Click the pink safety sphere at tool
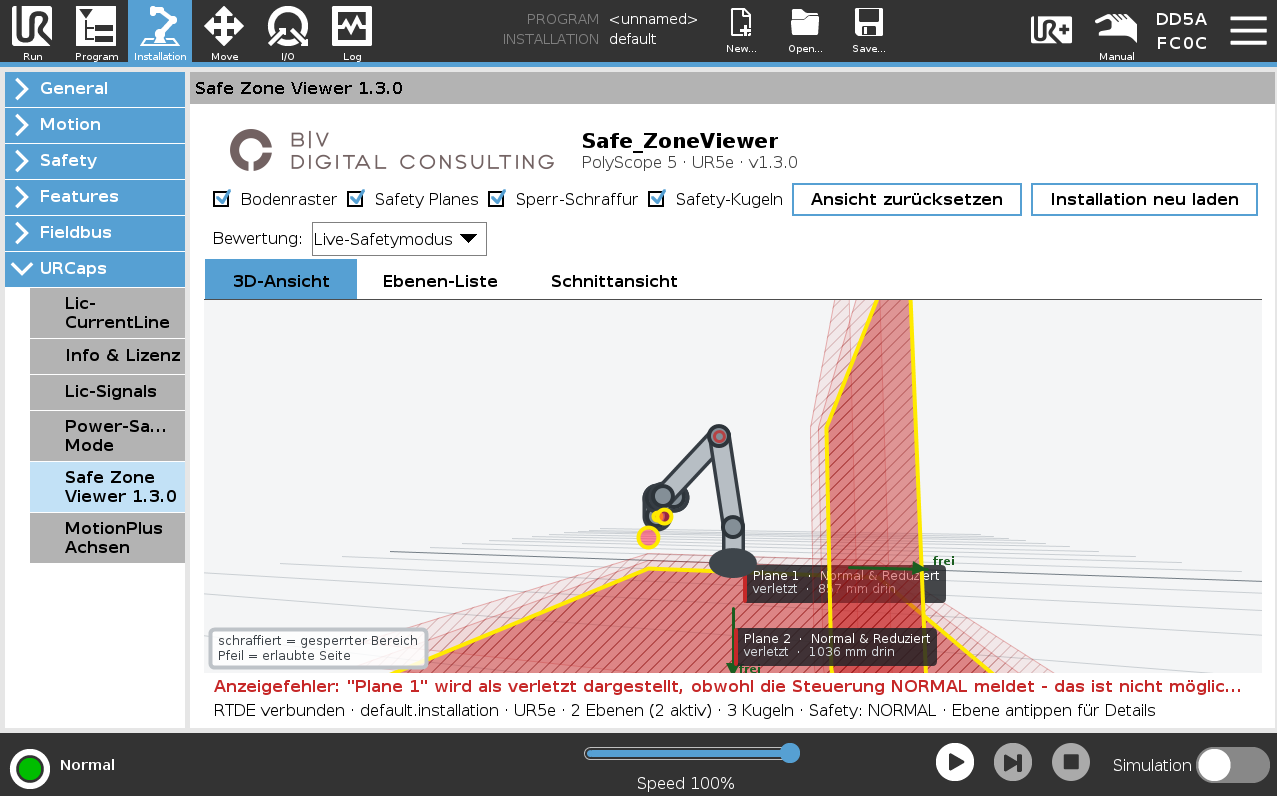Image resolution: width=1277 pixels, height=796 pixels. tap(648, 538)
